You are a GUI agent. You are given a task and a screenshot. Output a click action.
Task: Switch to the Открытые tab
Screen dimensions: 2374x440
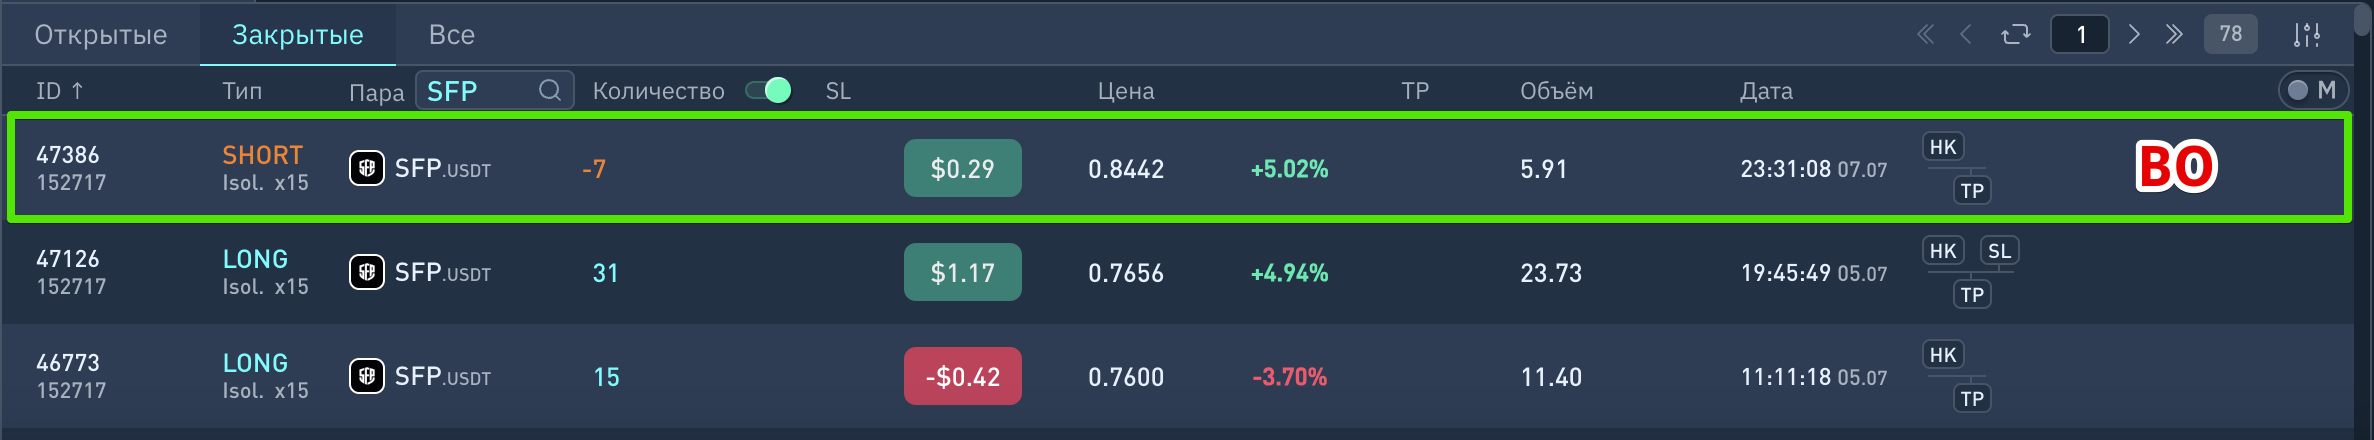click(x=101, y=35)
